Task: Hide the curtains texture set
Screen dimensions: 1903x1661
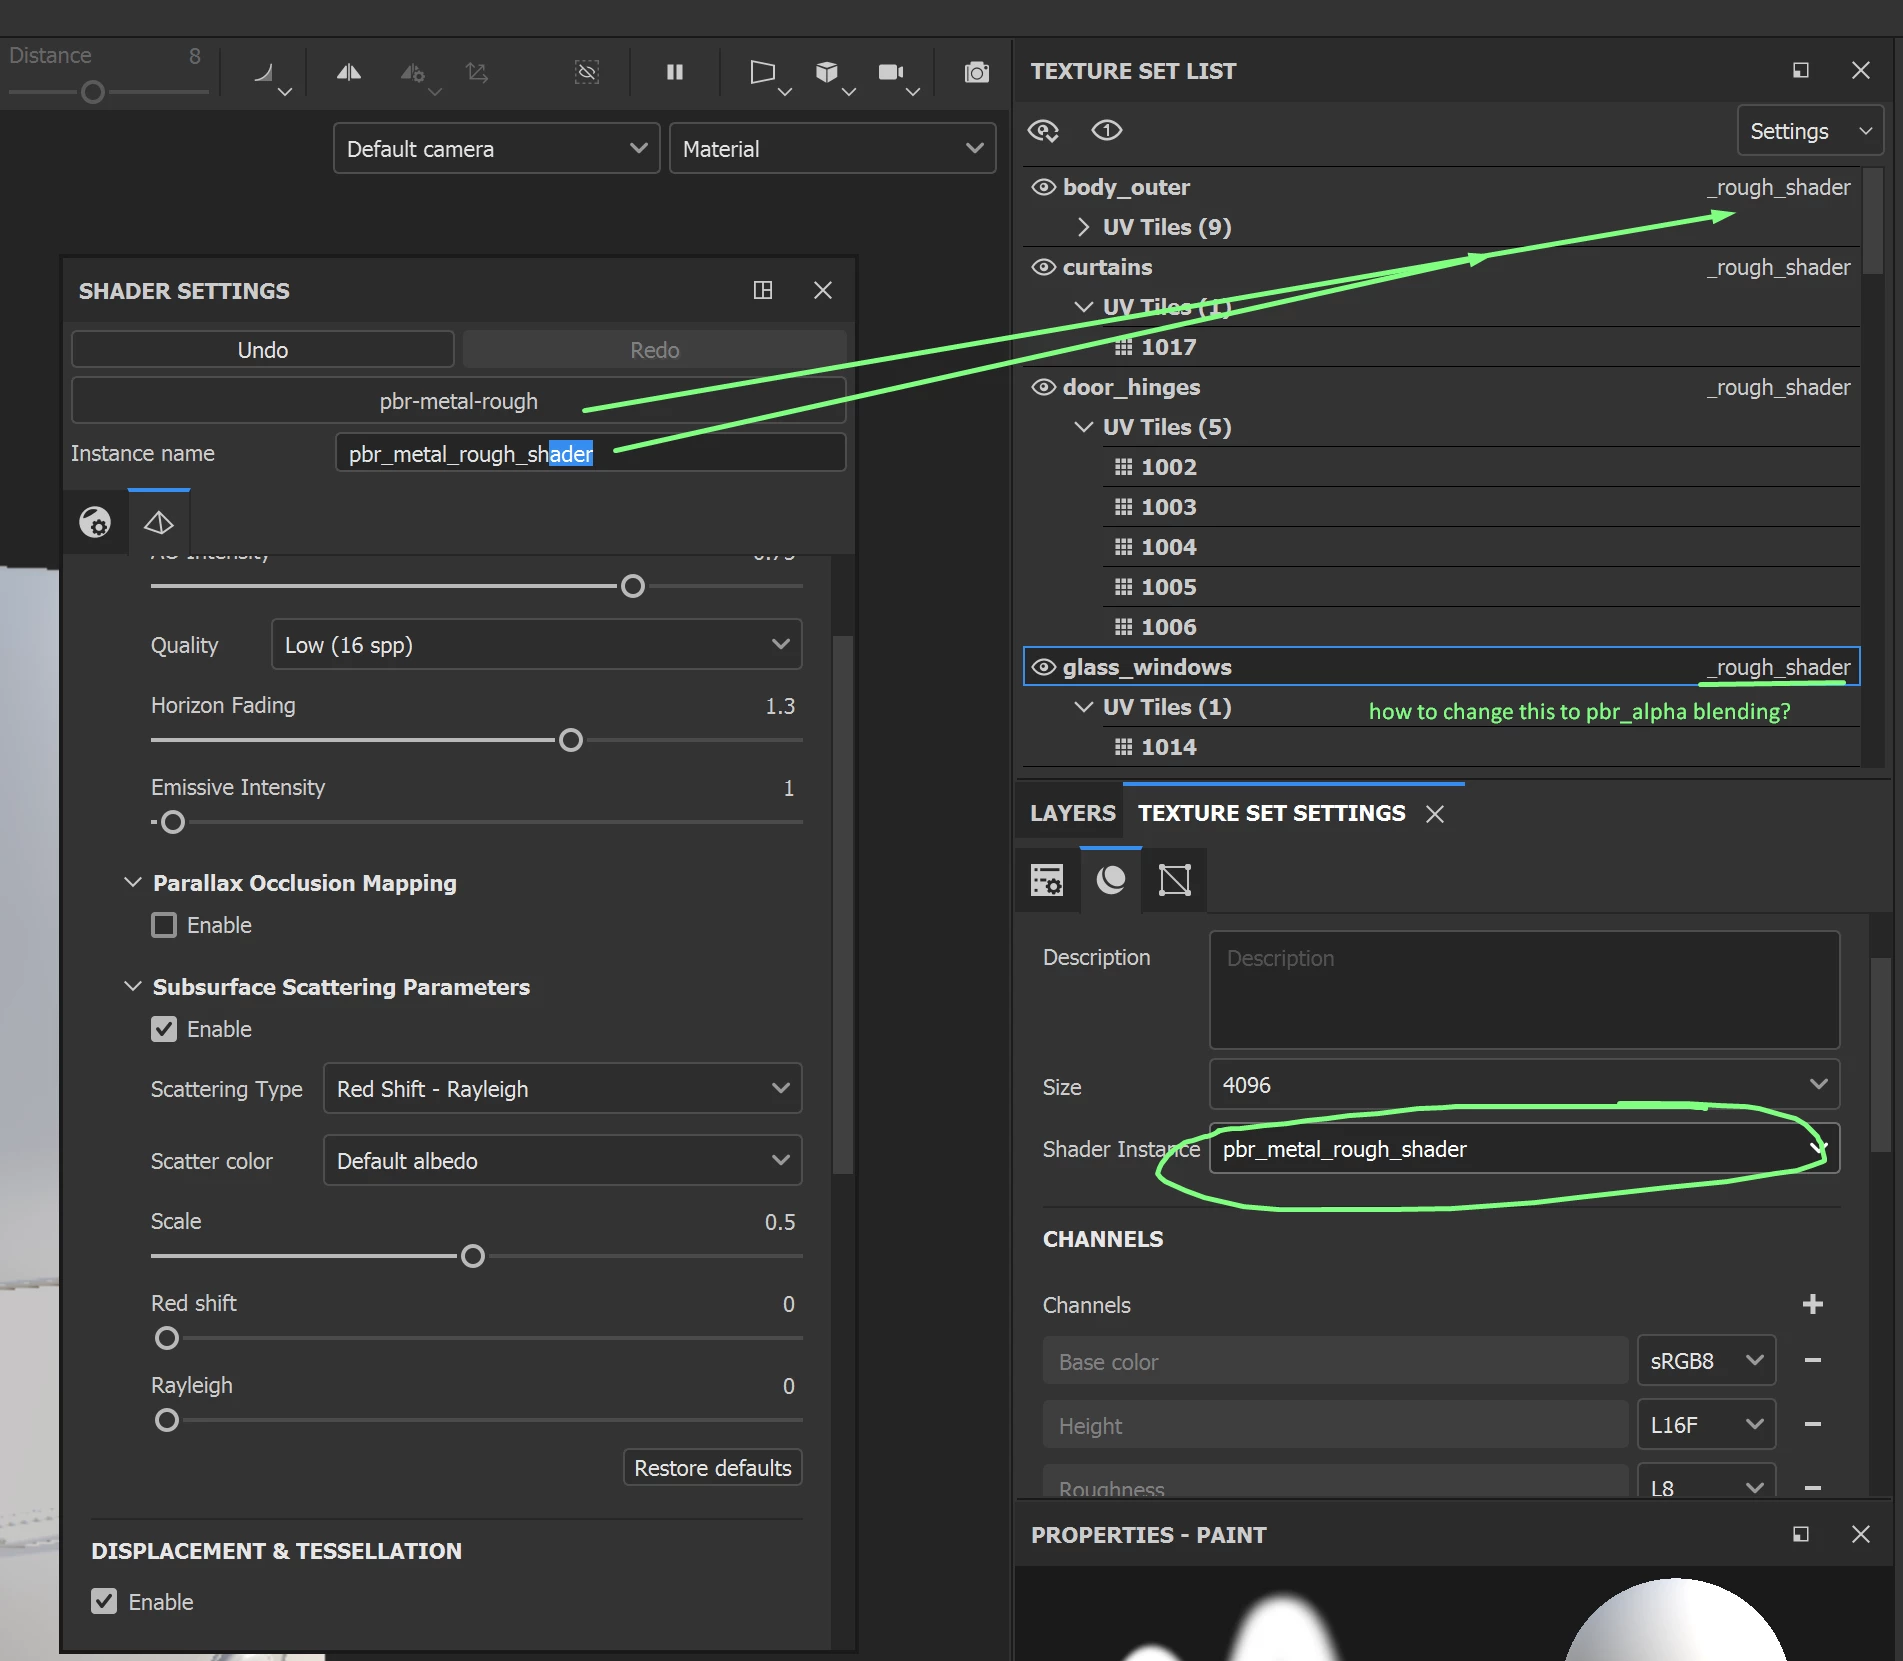Action: click(x=1043, y=267)
